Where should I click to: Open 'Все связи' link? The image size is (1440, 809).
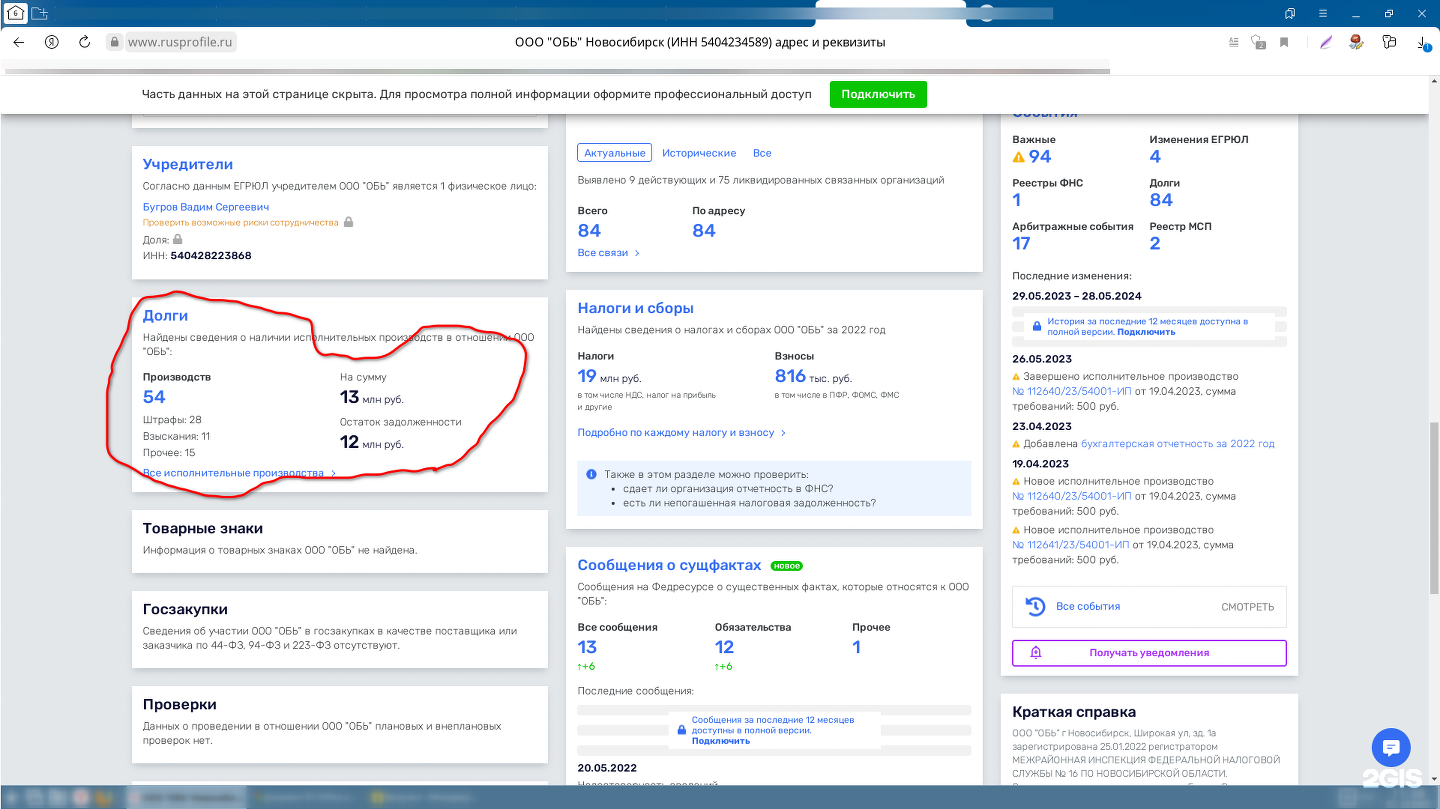608,253
